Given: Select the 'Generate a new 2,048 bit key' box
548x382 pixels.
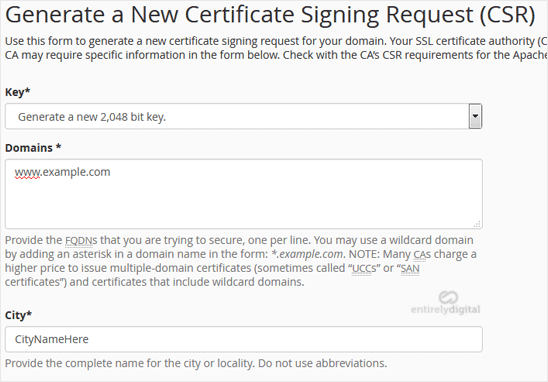Looking at the screenshot, I should pos(244,116).
